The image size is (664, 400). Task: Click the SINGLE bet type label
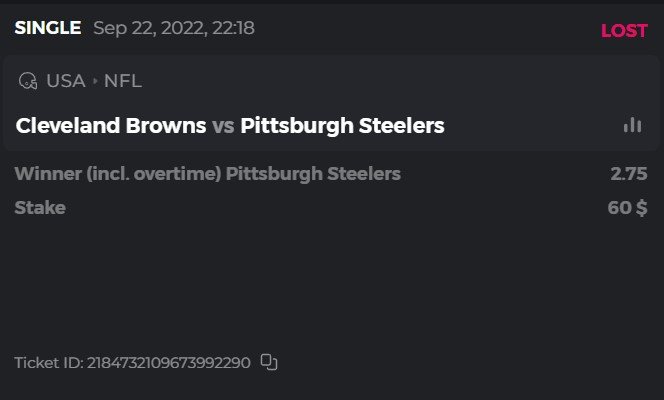tap(48, 28)
